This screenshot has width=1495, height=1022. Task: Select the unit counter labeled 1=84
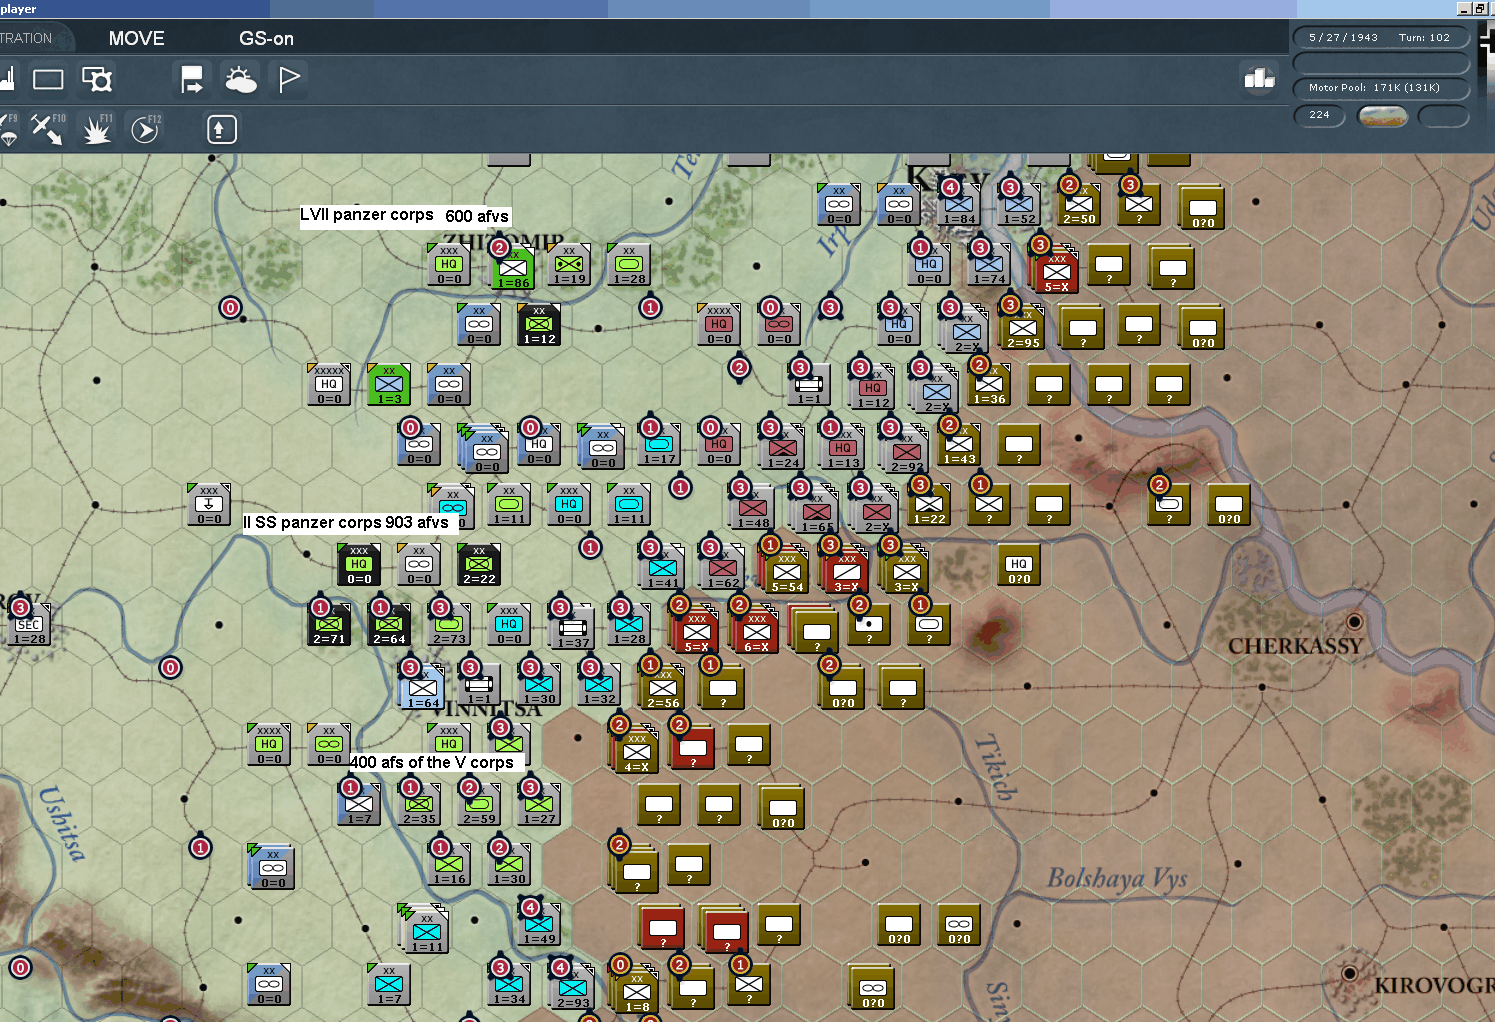click(x=959, y=204)
